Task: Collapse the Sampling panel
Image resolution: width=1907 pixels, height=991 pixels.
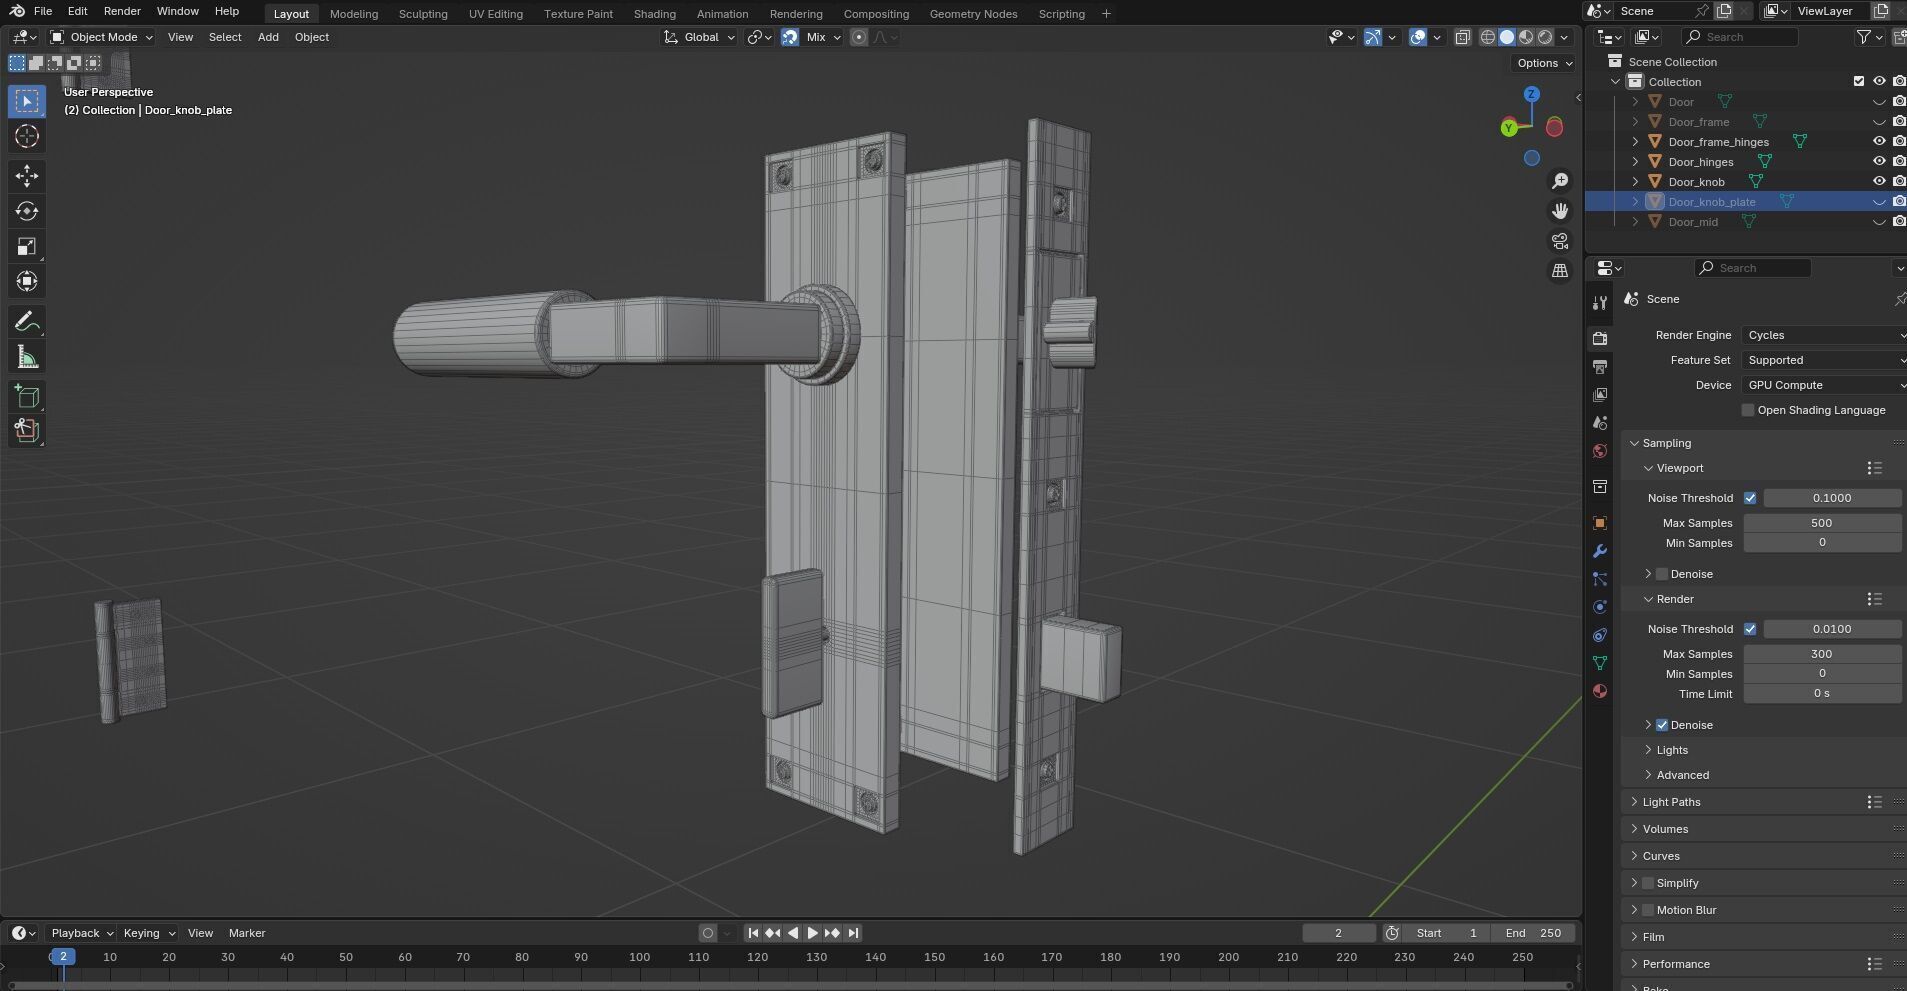Action: pyautogui.click(x=1666, y=443)
